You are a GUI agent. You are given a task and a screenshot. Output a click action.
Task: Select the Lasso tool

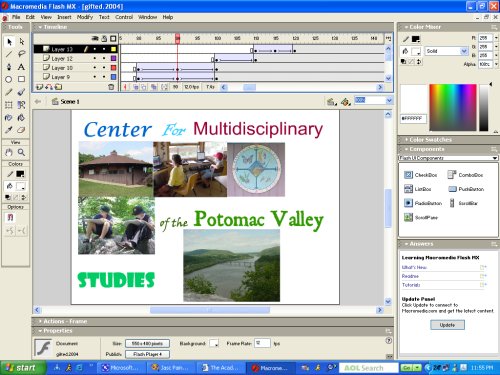click(22, 54)
